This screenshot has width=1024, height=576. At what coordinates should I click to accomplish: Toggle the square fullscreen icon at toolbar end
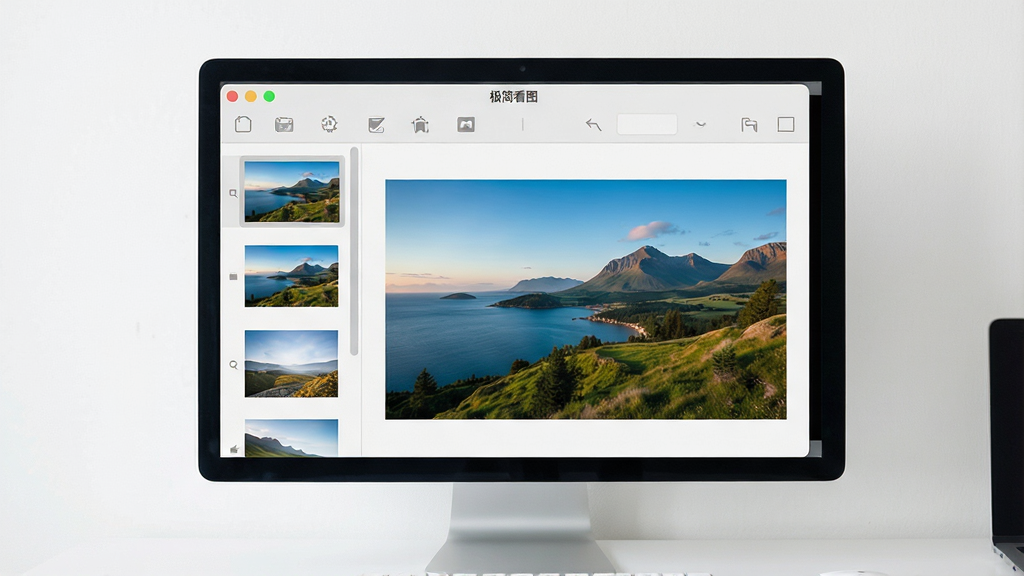coord(786,124)
